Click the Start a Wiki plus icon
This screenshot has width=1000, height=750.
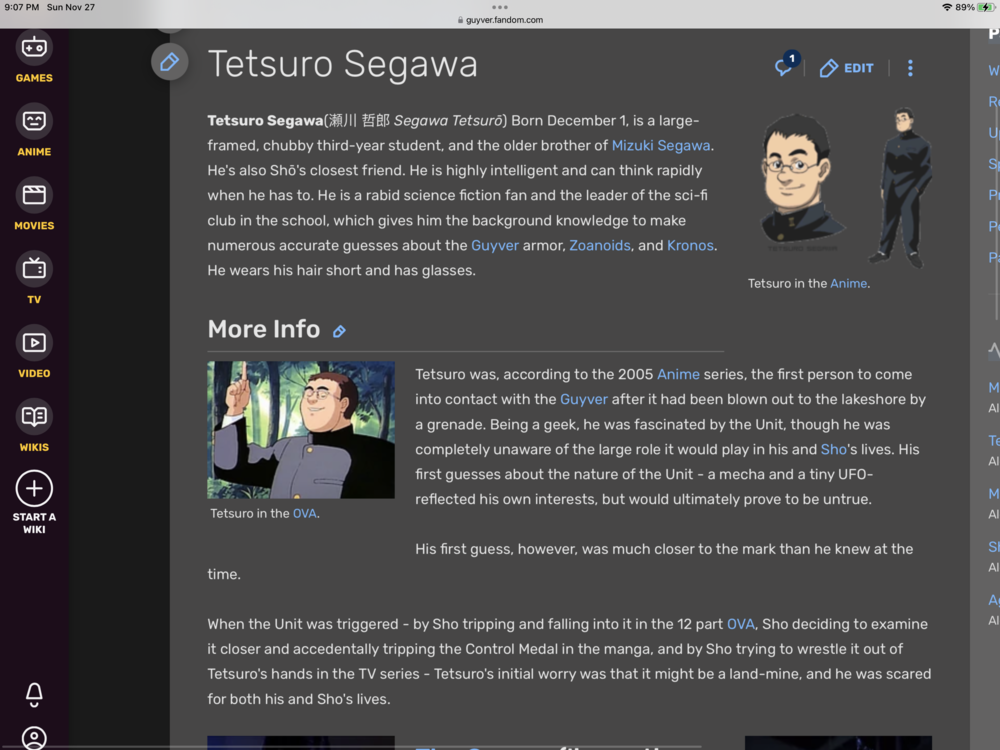coord(34,489)
